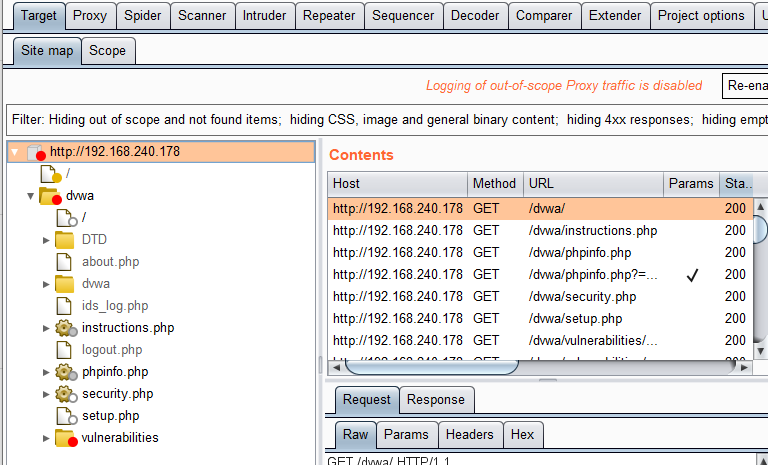
Task: Click the Re-enable logging button
Action: click(x=745, y=86)
